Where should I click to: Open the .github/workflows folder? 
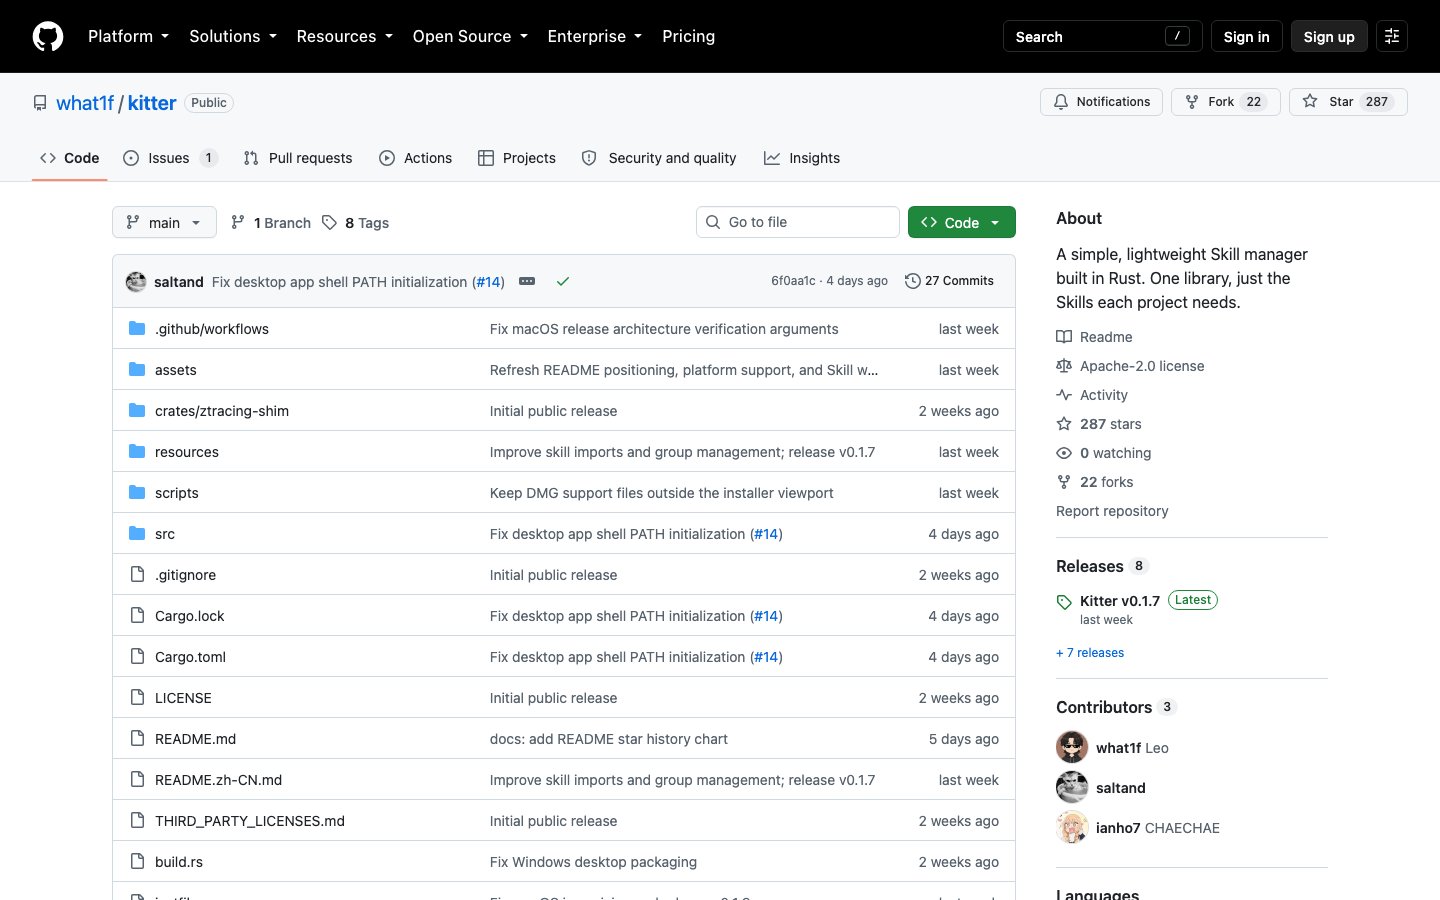tap(212, 329)
